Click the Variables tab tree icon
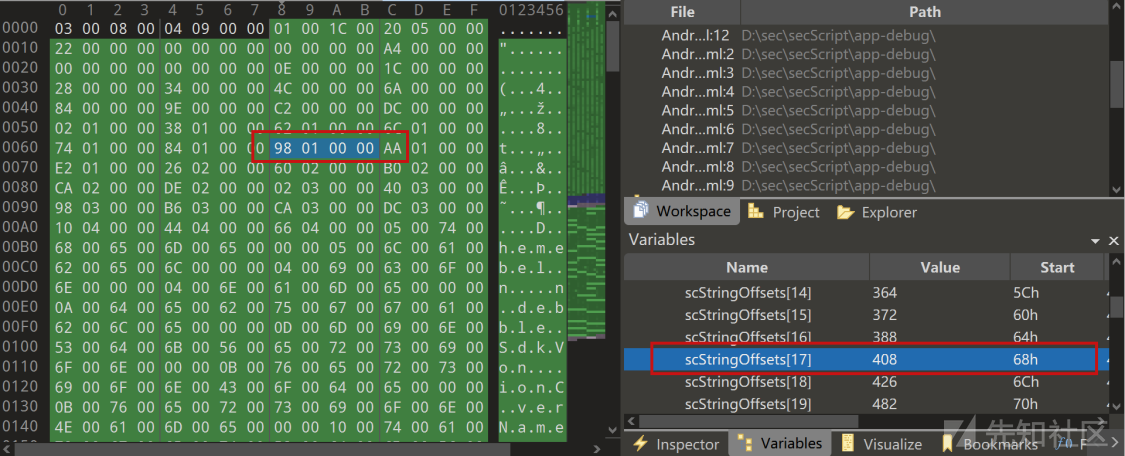1125x456 pixels. point(744,443)
